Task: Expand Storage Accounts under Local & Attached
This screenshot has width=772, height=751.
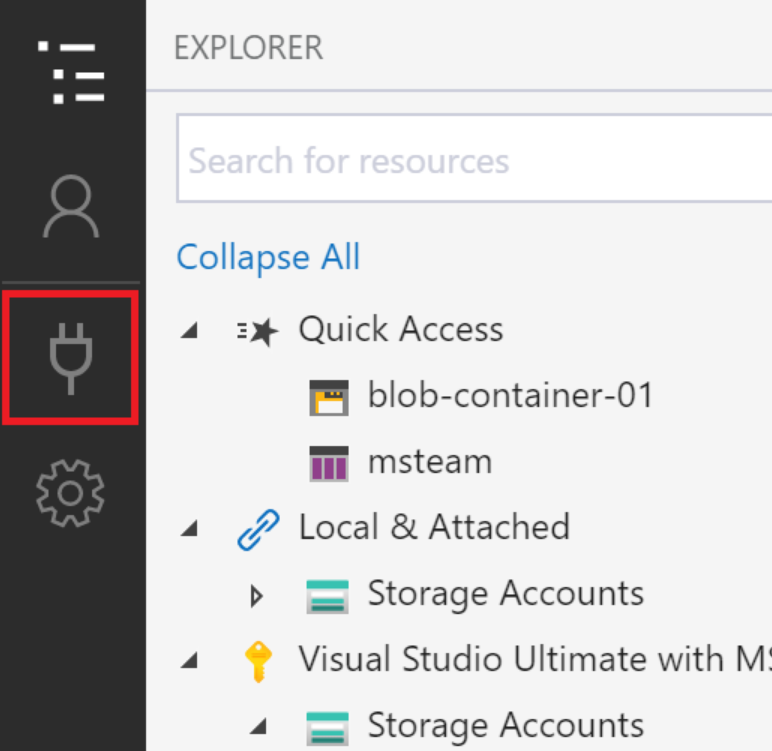Action: tap(257, 596)
